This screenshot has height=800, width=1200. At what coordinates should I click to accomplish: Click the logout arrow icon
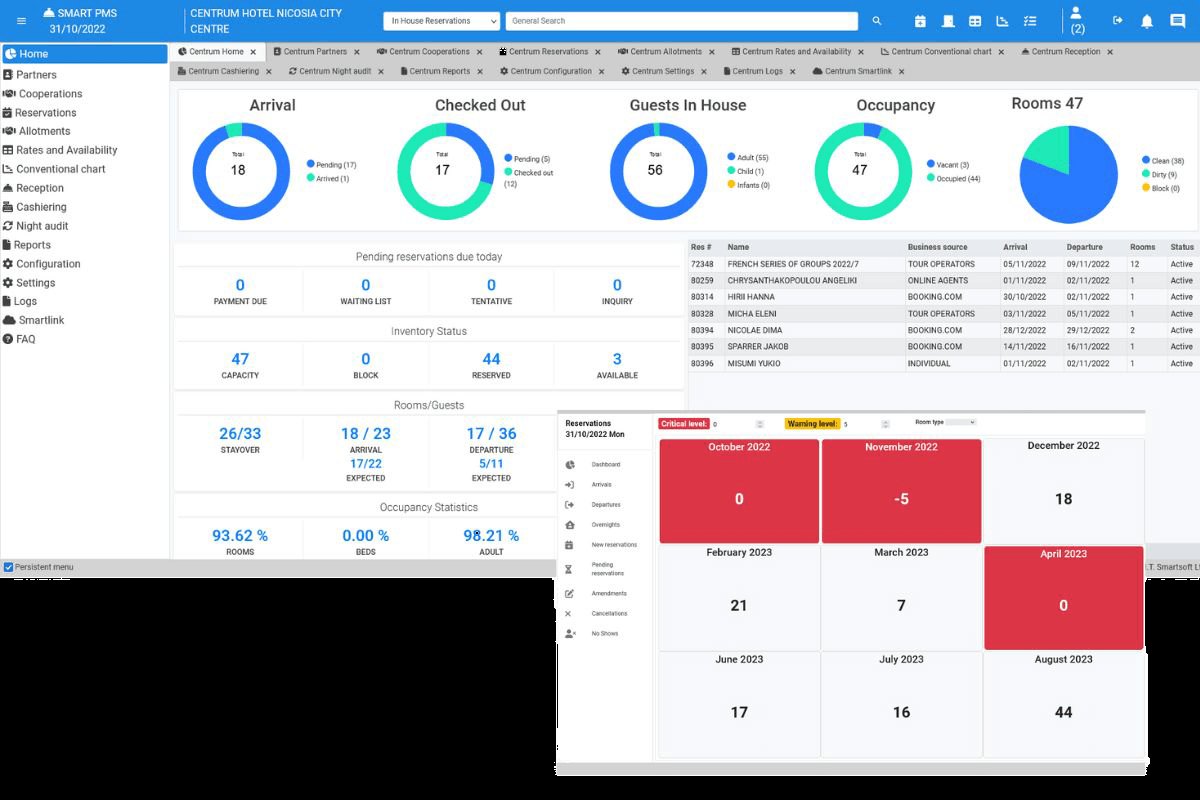tap(1118, 21)
